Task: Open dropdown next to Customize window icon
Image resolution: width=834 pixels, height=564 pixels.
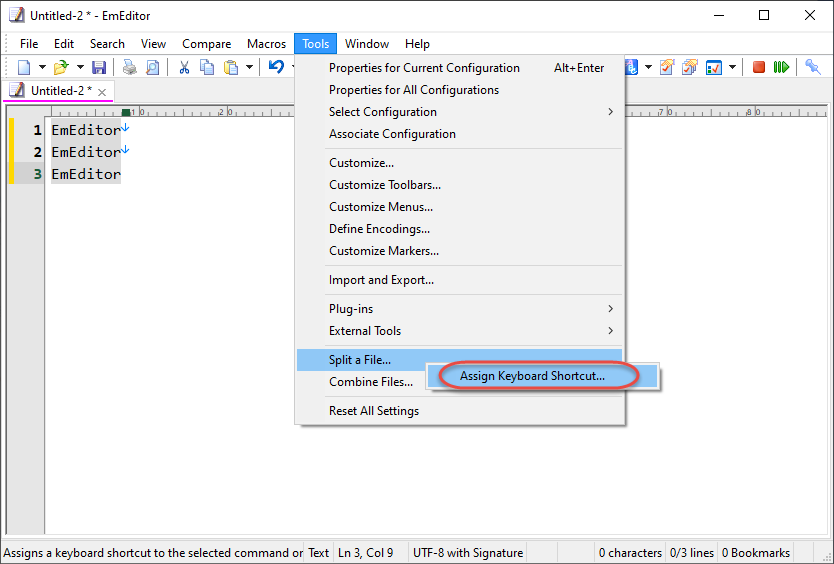Action: point(732,68)
